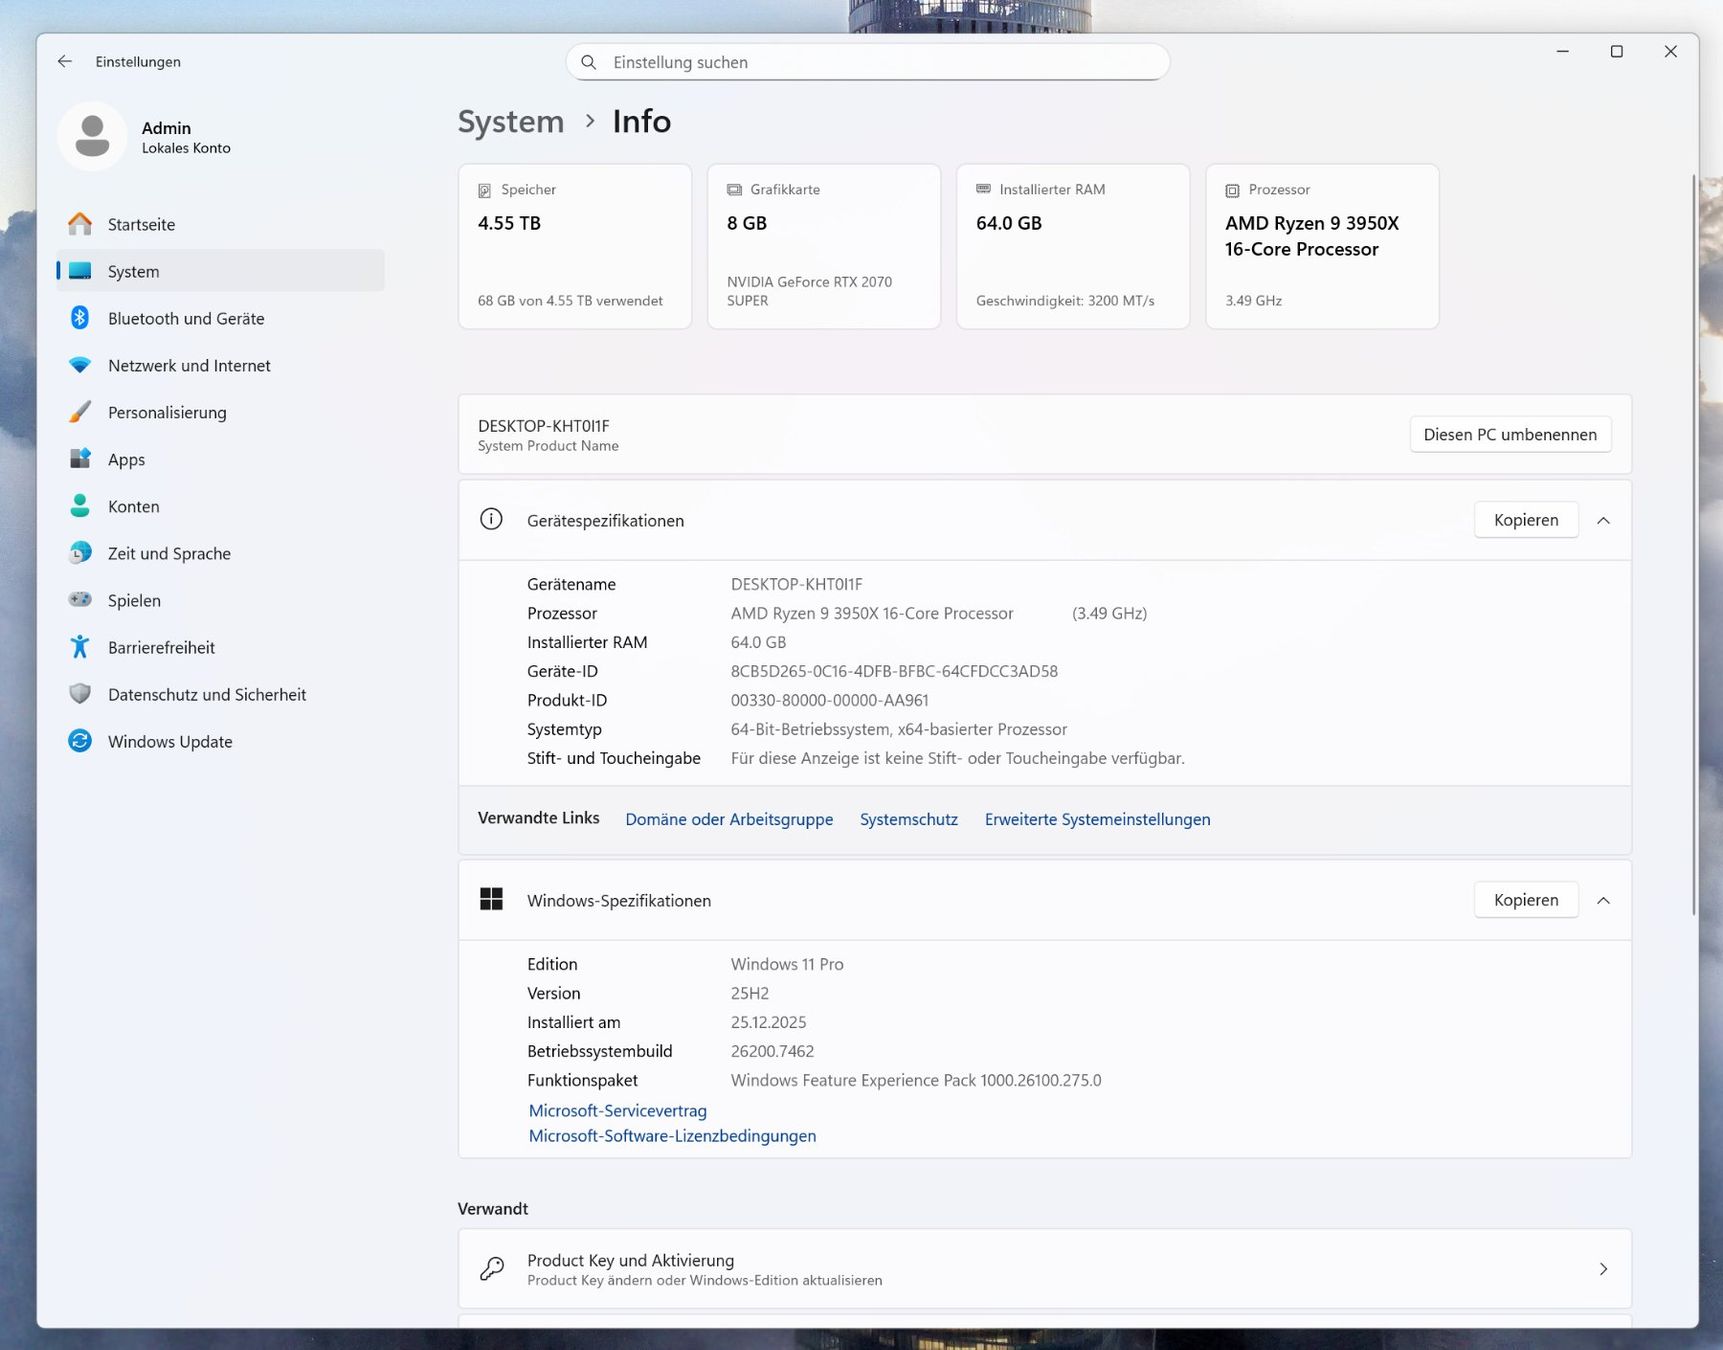This screenshot has height=1350, width=1723.
Task: Click Betriebssystembuild value 26200.7462
Action: point(772,1051)
